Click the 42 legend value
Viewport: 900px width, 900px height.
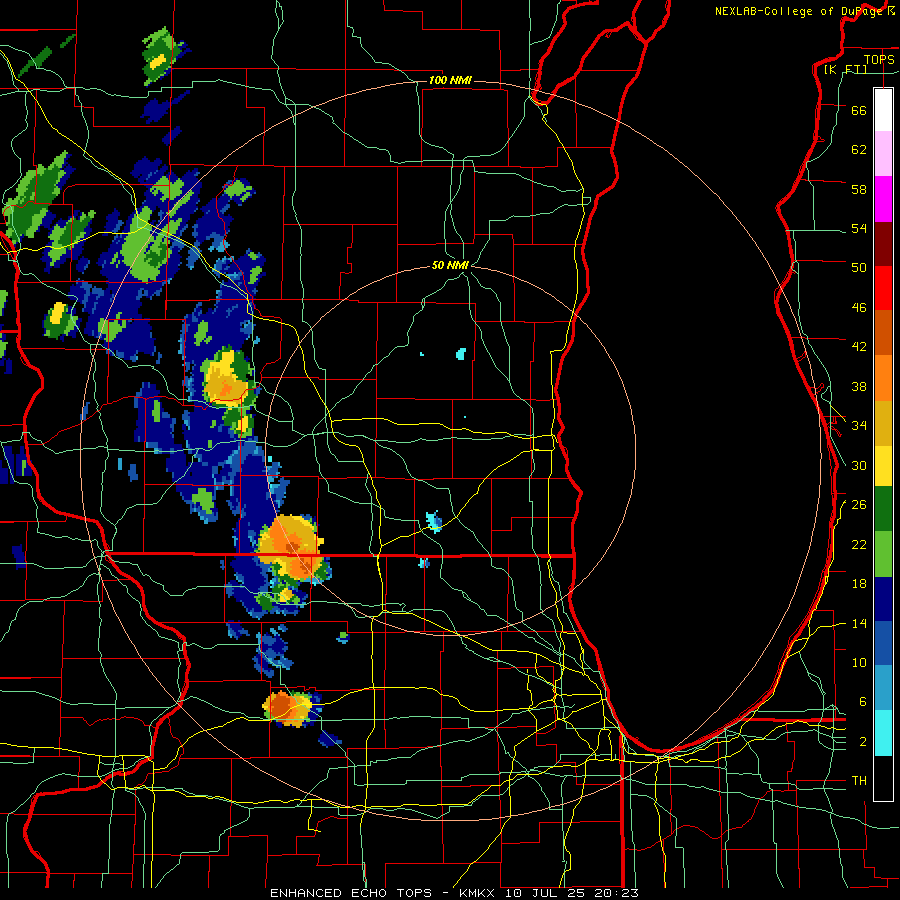(x=859, y=346)
